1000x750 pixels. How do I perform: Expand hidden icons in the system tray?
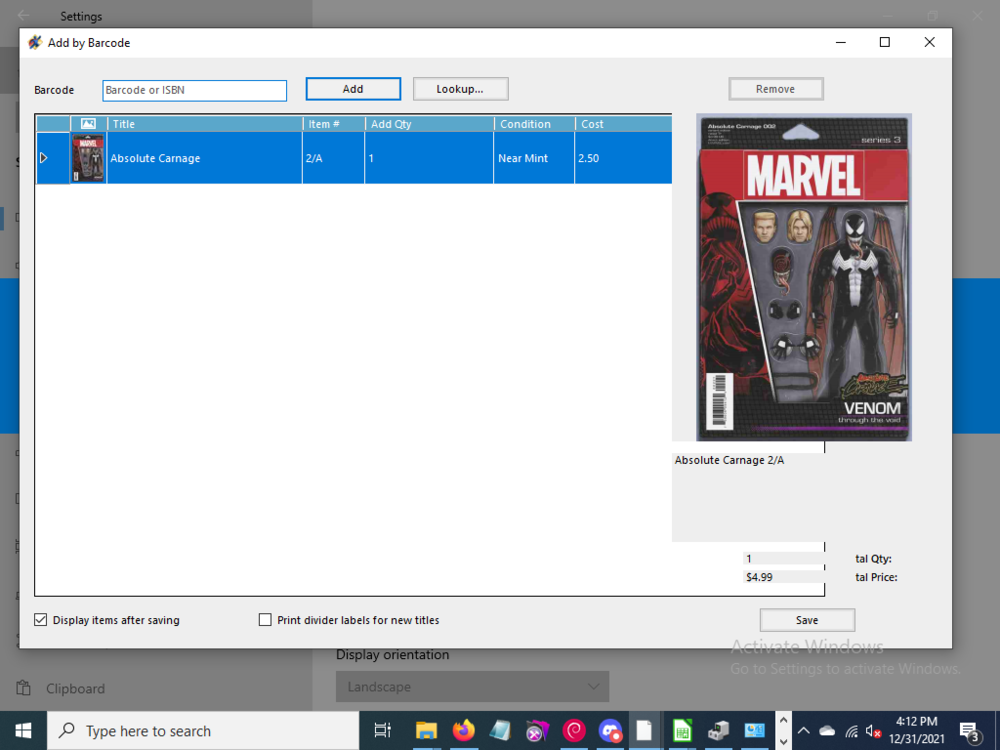click(x=803, y=731)
